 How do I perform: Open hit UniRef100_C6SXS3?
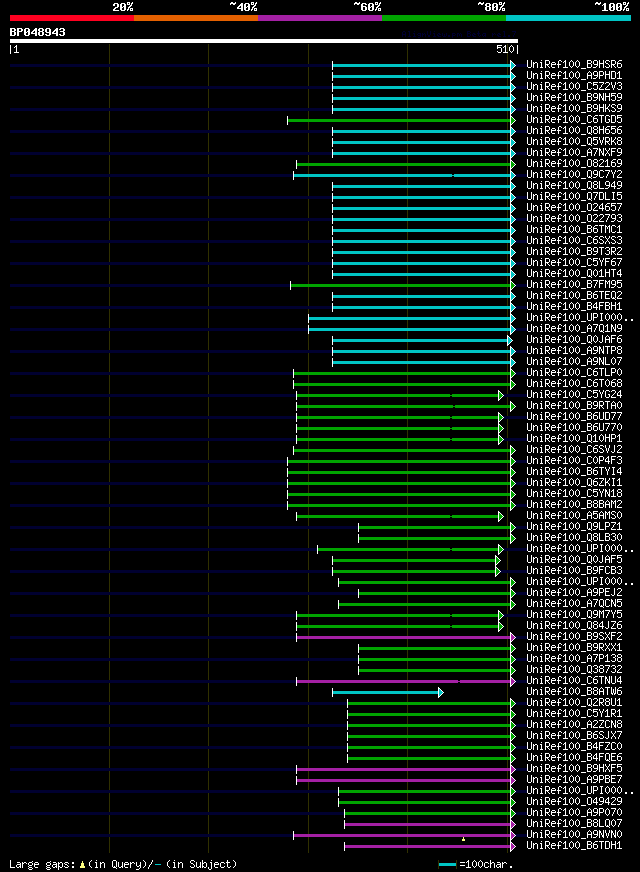tap(574, 241)
